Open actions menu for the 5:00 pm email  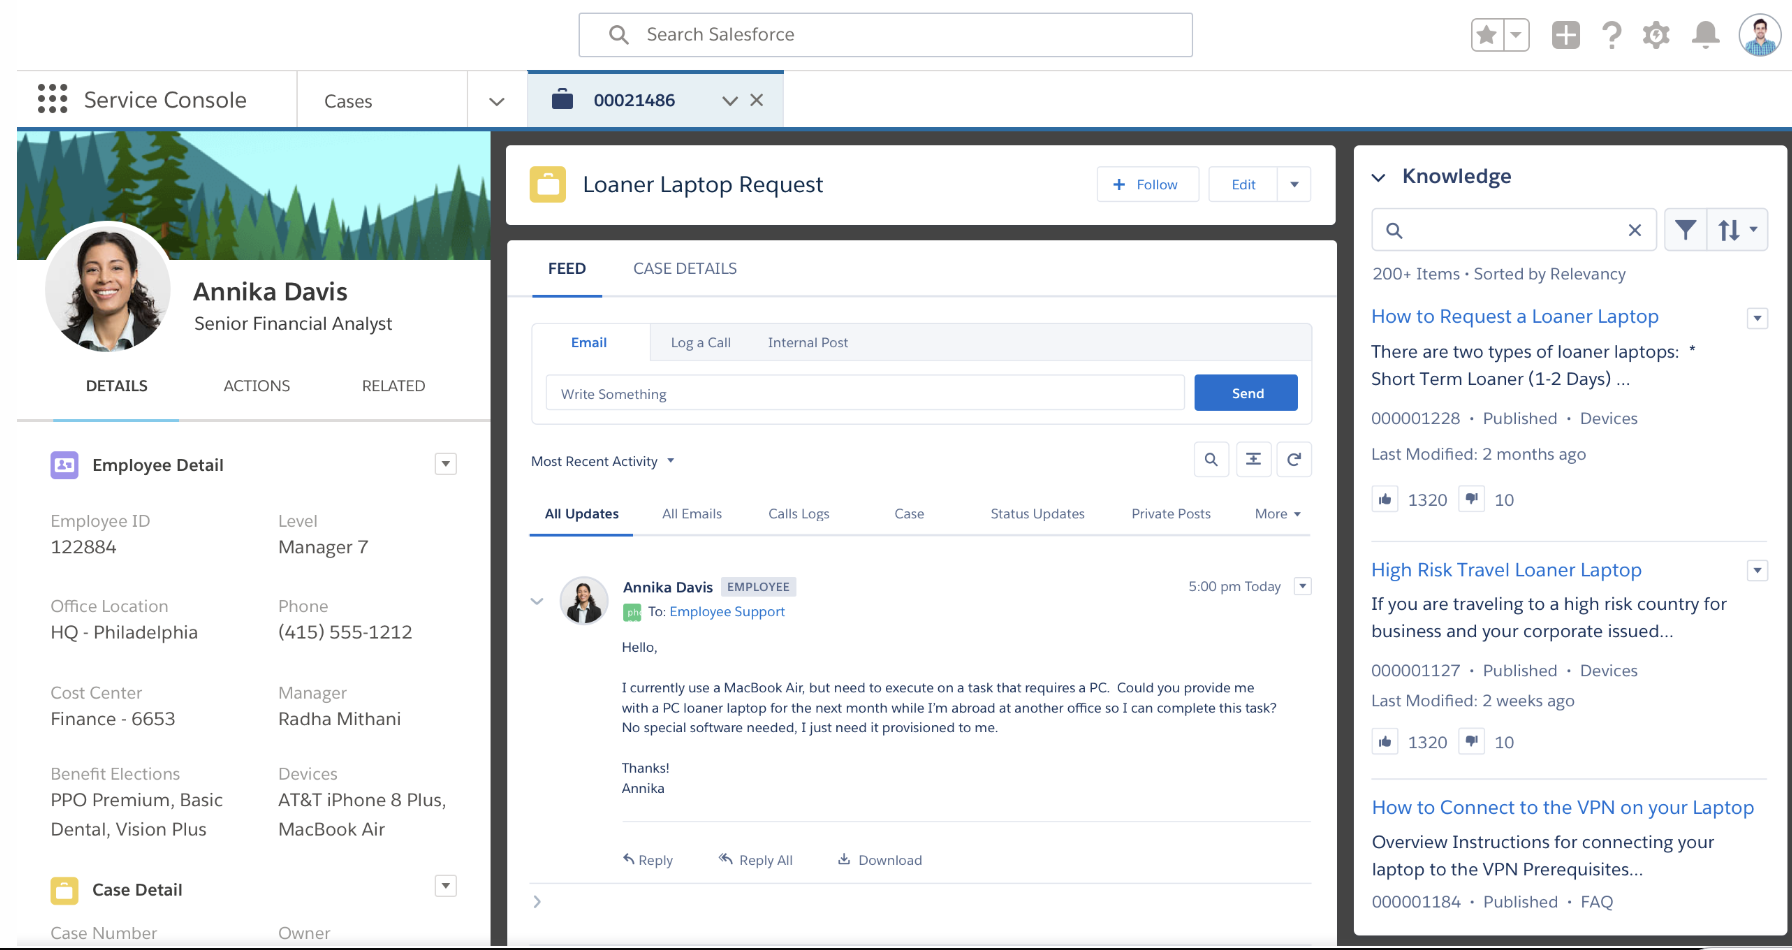coord(1302,586)
